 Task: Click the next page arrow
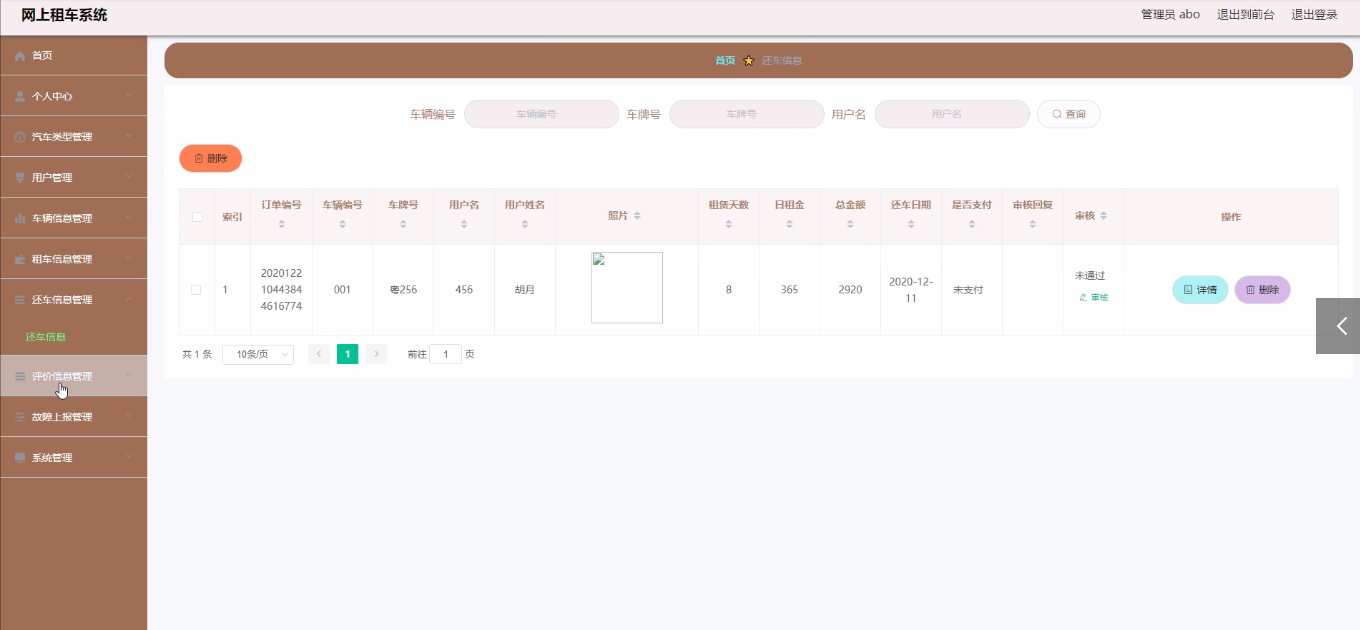(x=376, y=354)
